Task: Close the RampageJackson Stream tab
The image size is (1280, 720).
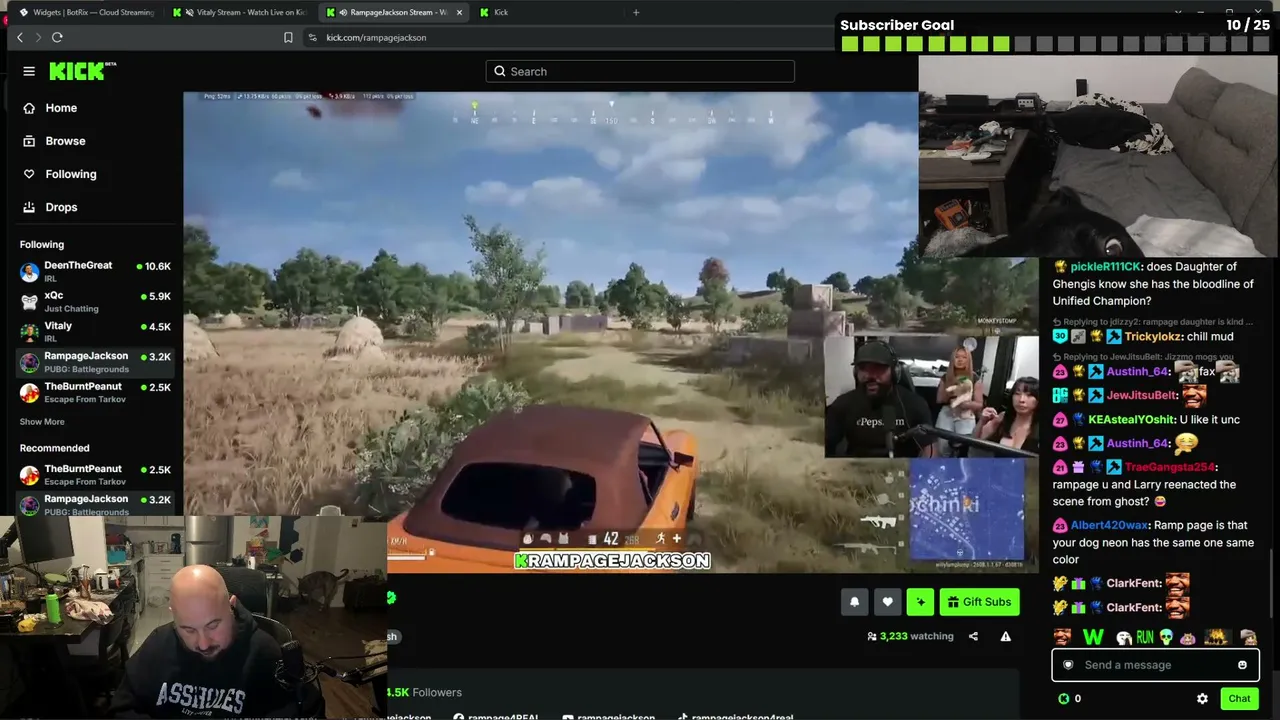Action: 460,12
